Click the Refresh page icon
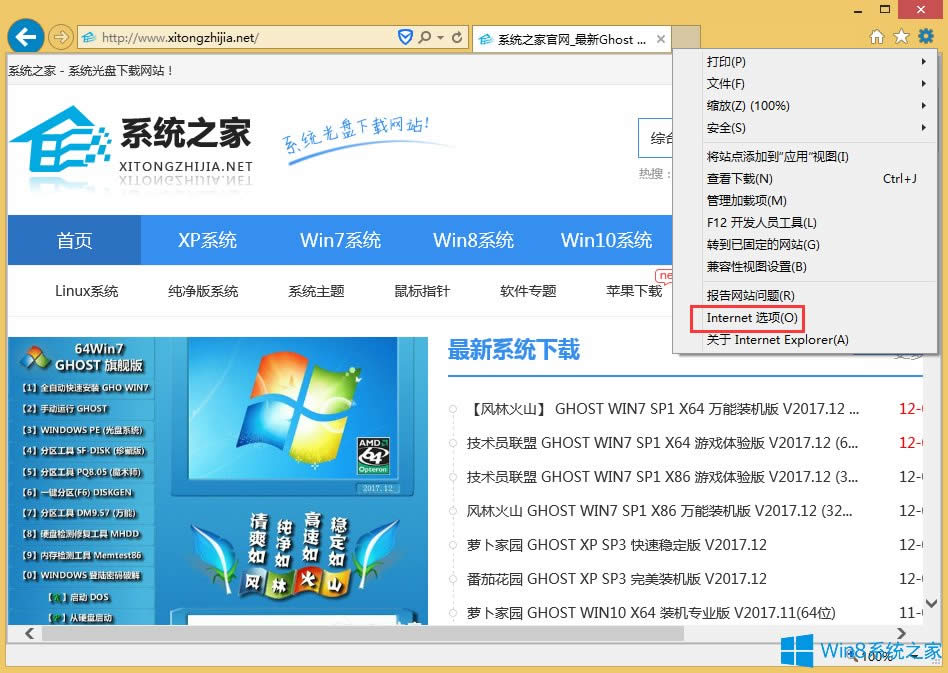The image size is (948, 673). (456, 36)
